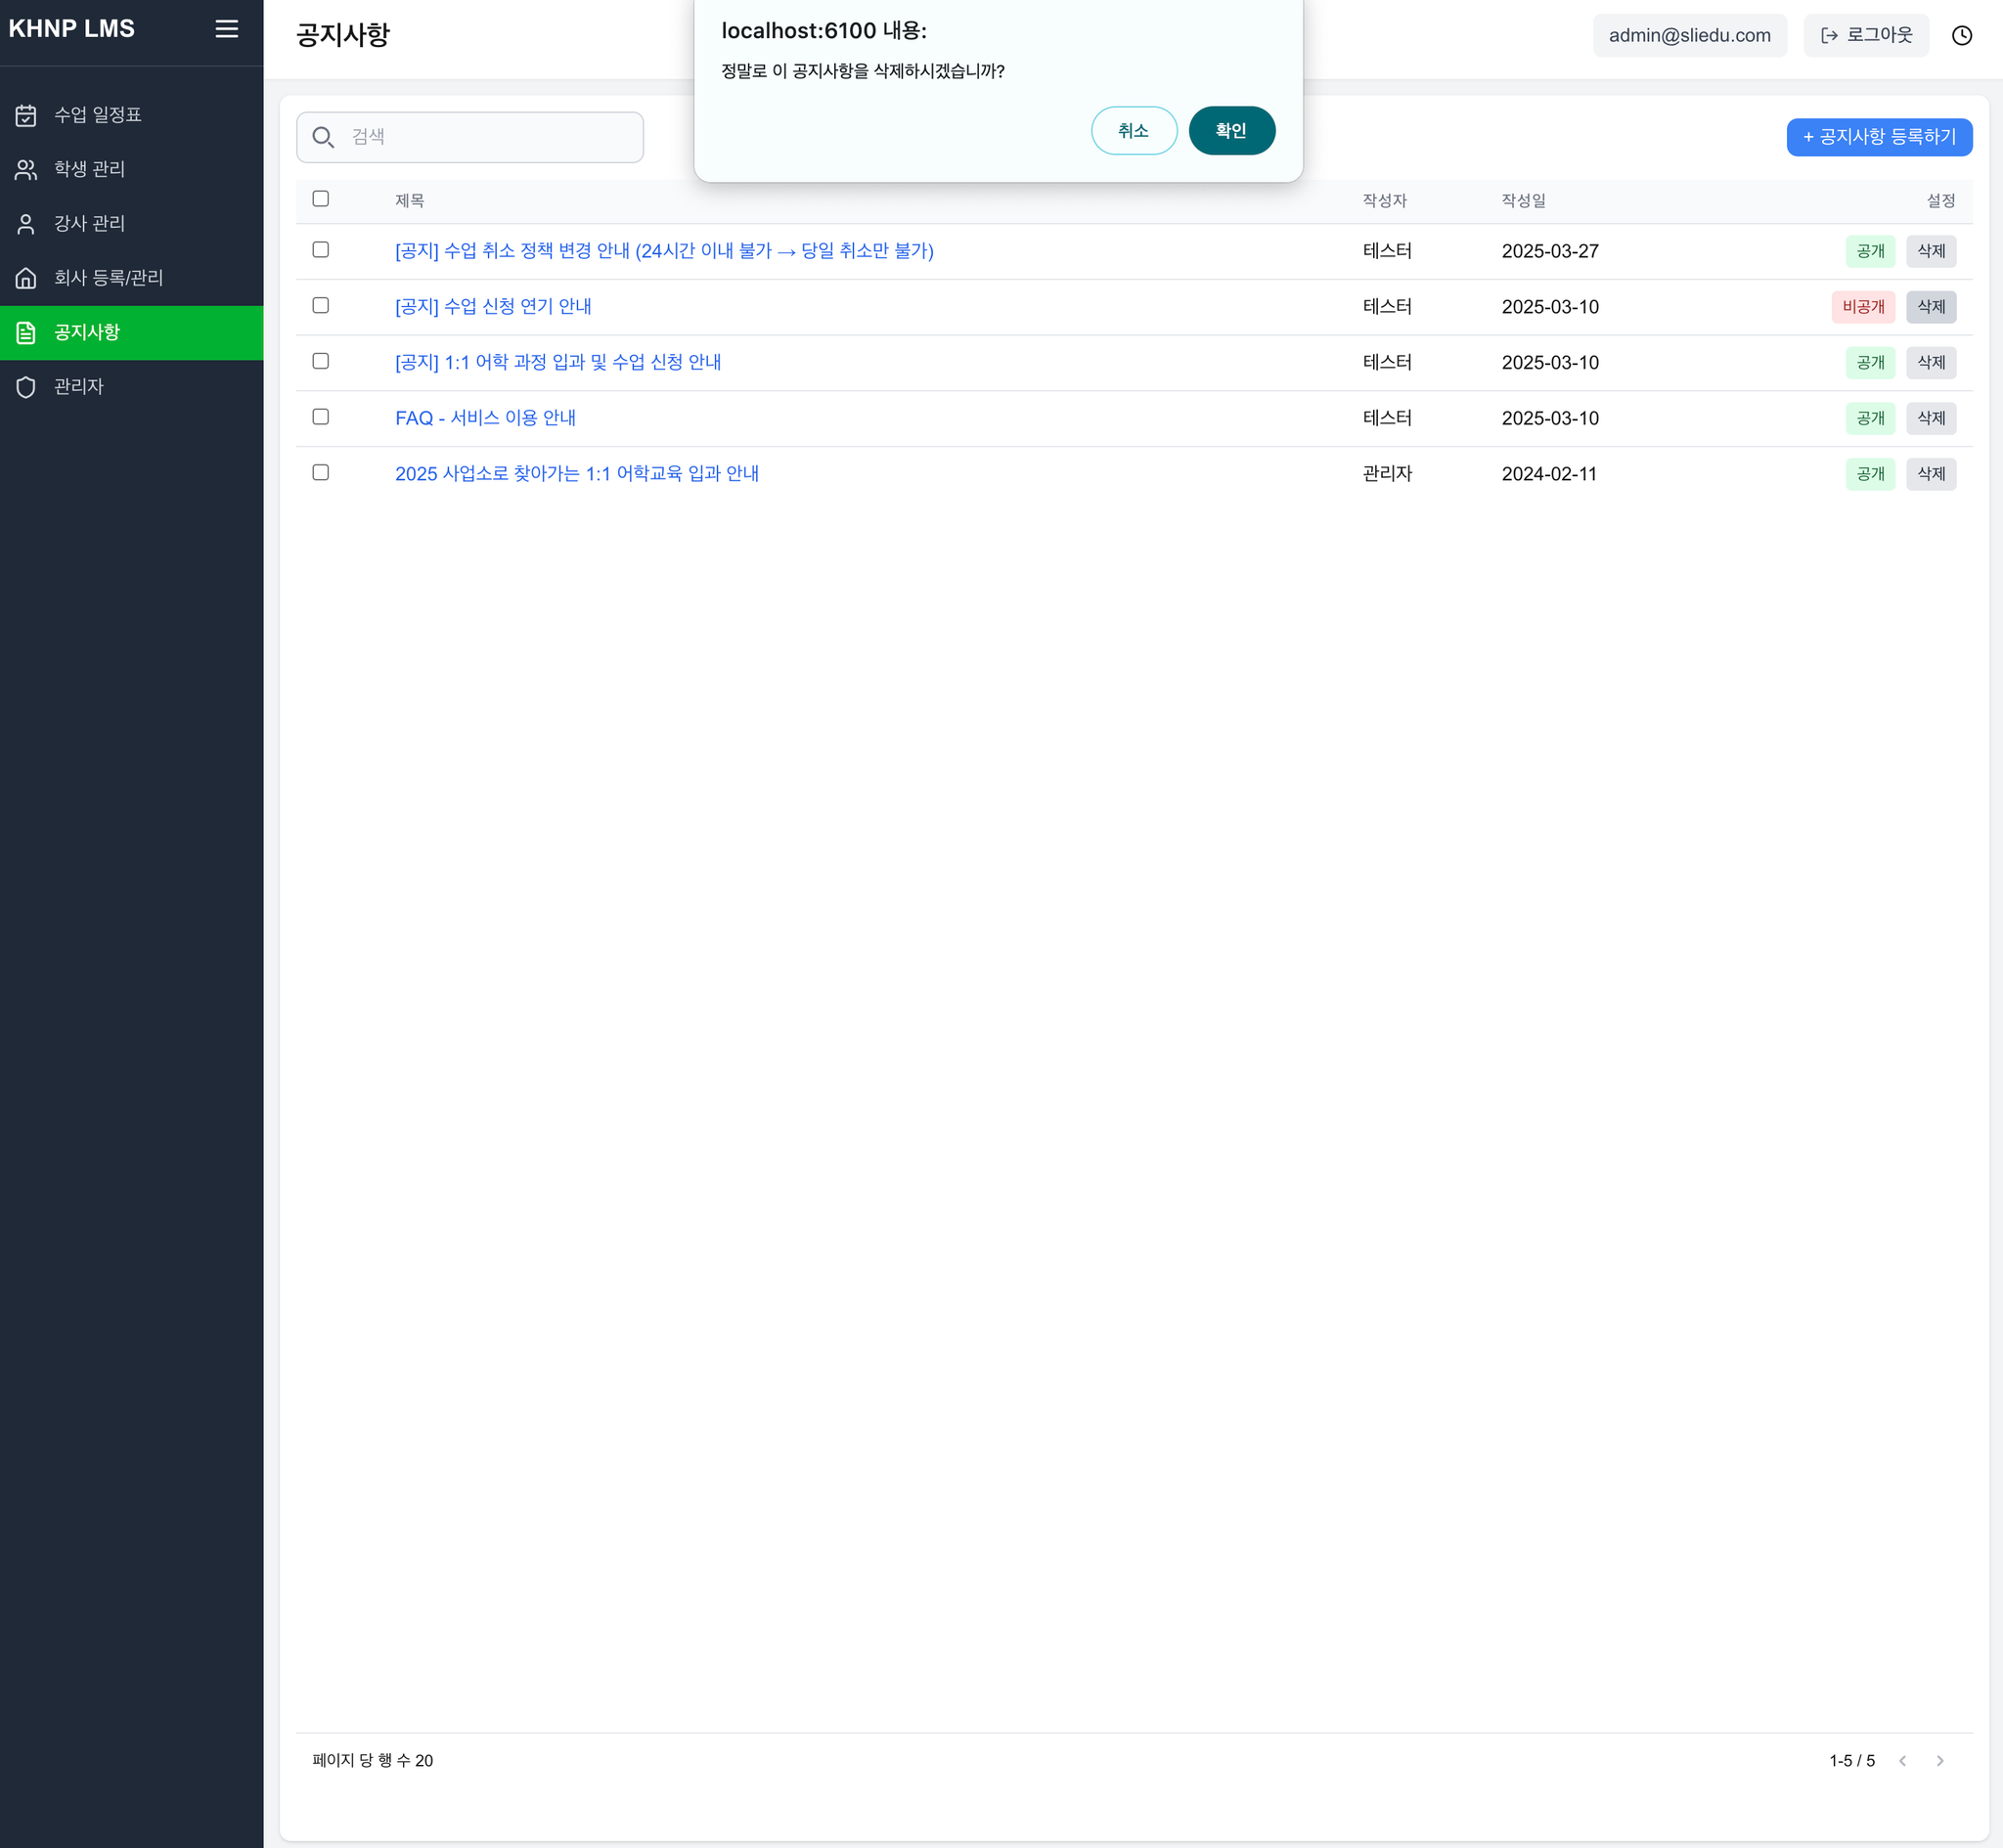Click the users icon for 학생 관리
The height and width of the screenshot is (1848, 2003).
pos(26,169)
